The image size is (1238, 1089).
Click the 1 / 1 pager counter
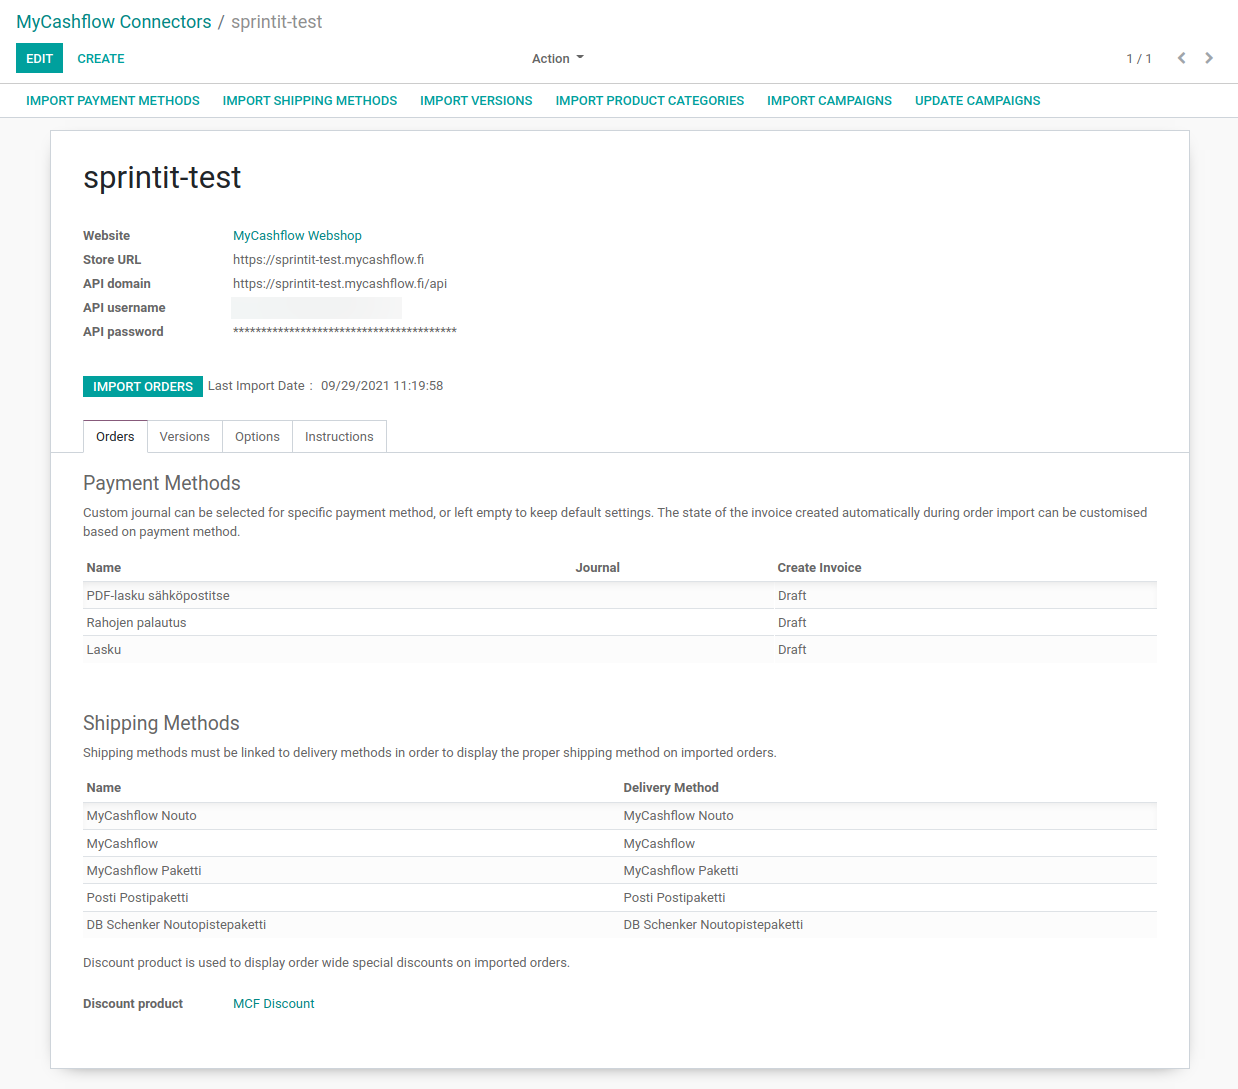[1139, 59]
